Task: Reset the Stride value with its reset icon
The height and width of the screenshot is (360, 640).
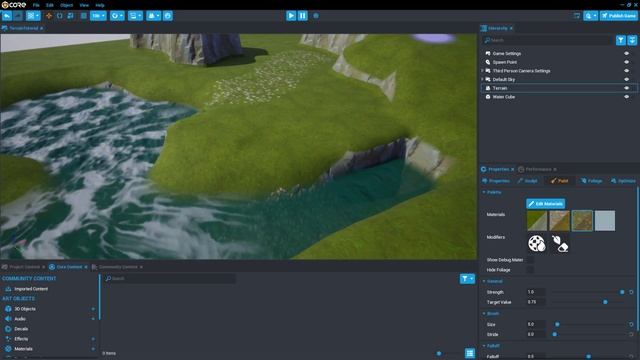Action: [631, 334]
